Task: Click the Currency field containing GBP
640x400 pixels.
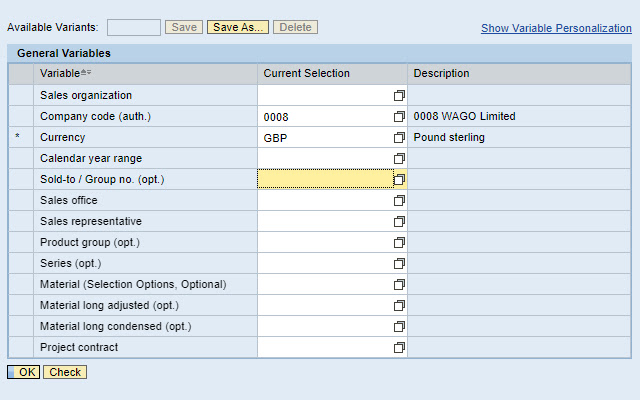Action: (323, 138)
